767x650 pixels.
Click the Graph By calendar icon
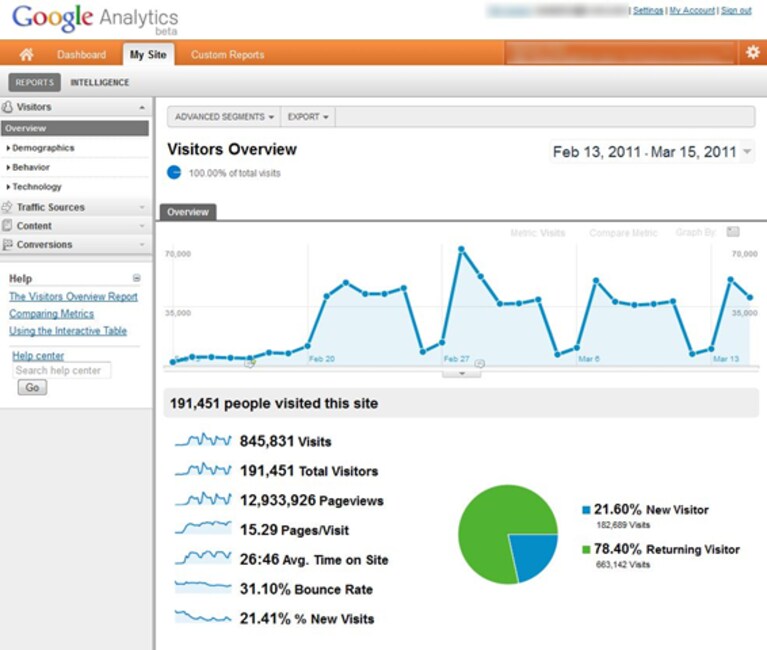pos(733,232)
